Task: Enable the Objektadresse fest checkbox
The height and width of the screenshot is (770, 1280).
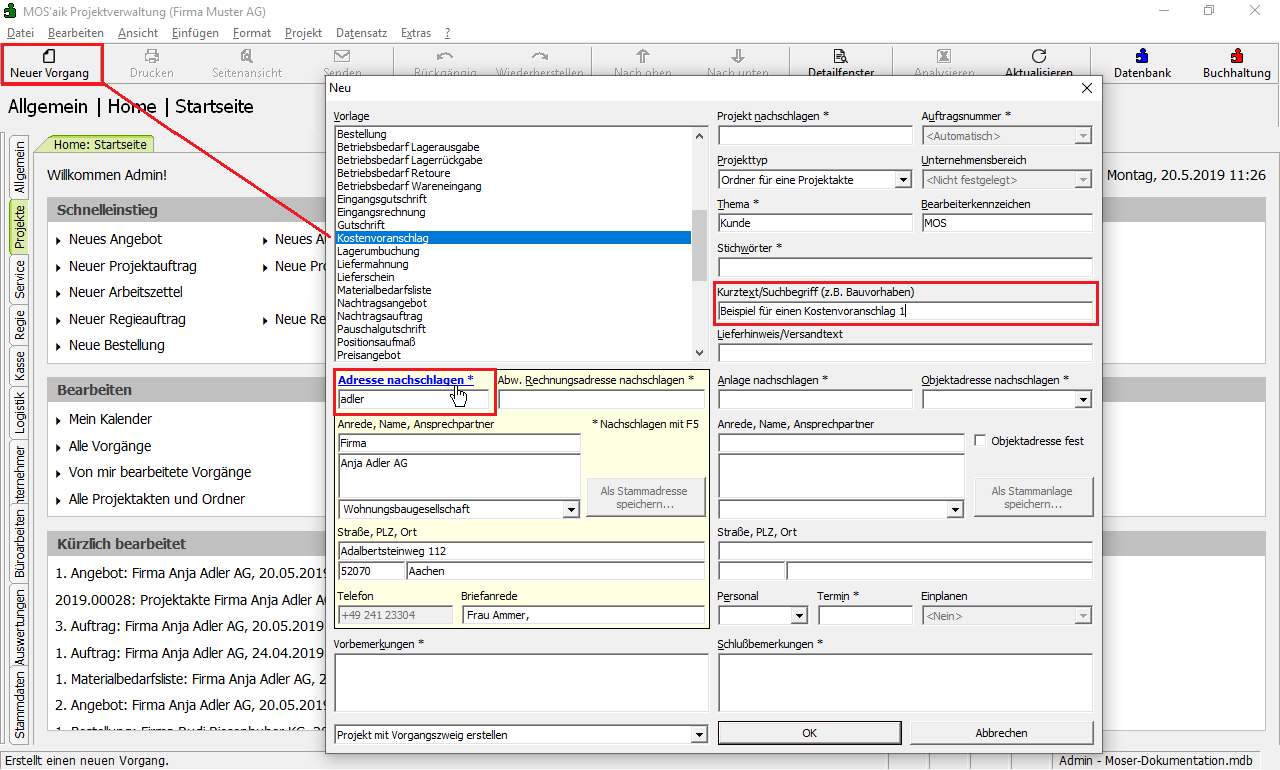Action: pos(981,441)
